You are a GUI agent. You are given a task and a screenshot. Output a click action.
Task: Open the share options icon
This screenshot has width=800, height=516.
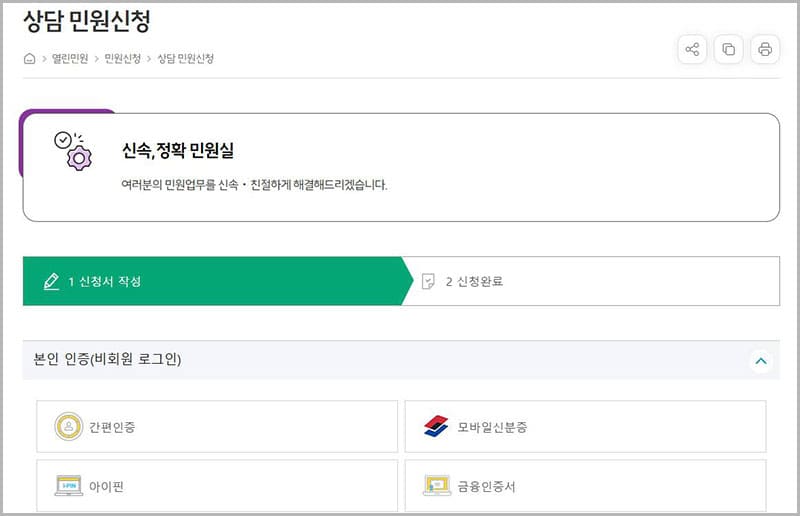coord(692,49)
